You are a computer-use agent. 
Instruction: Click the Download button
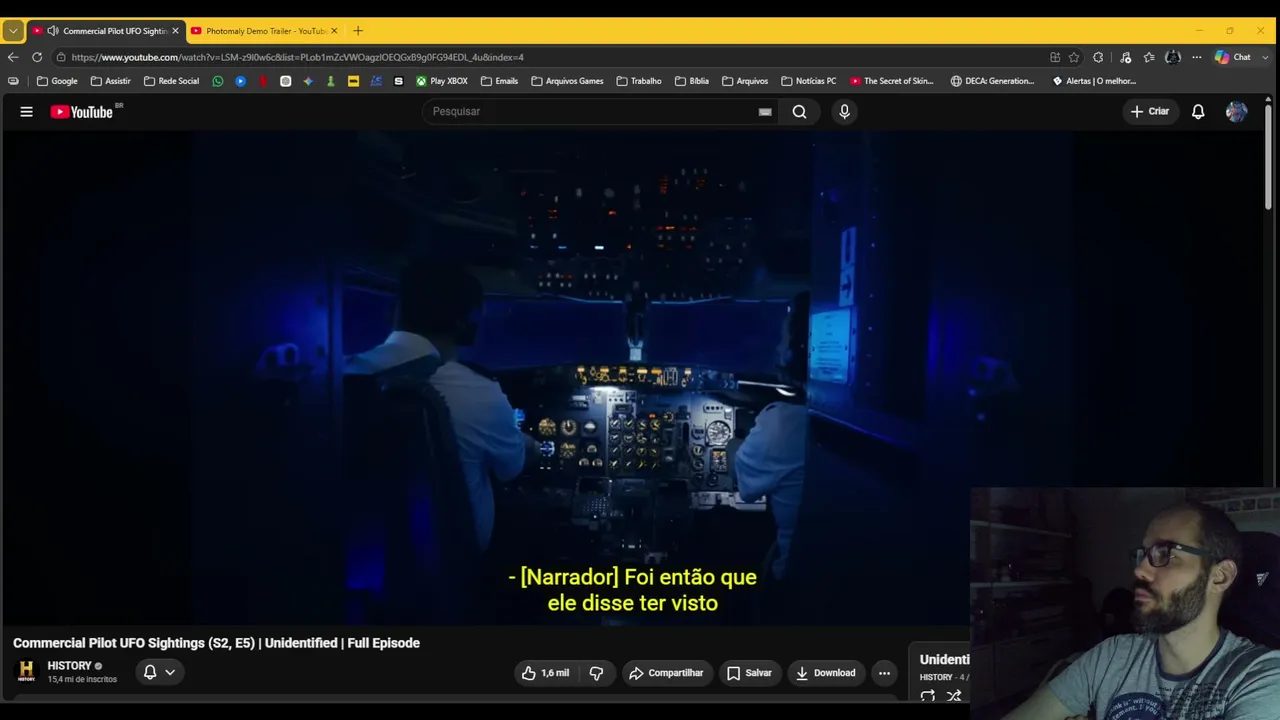825,673
